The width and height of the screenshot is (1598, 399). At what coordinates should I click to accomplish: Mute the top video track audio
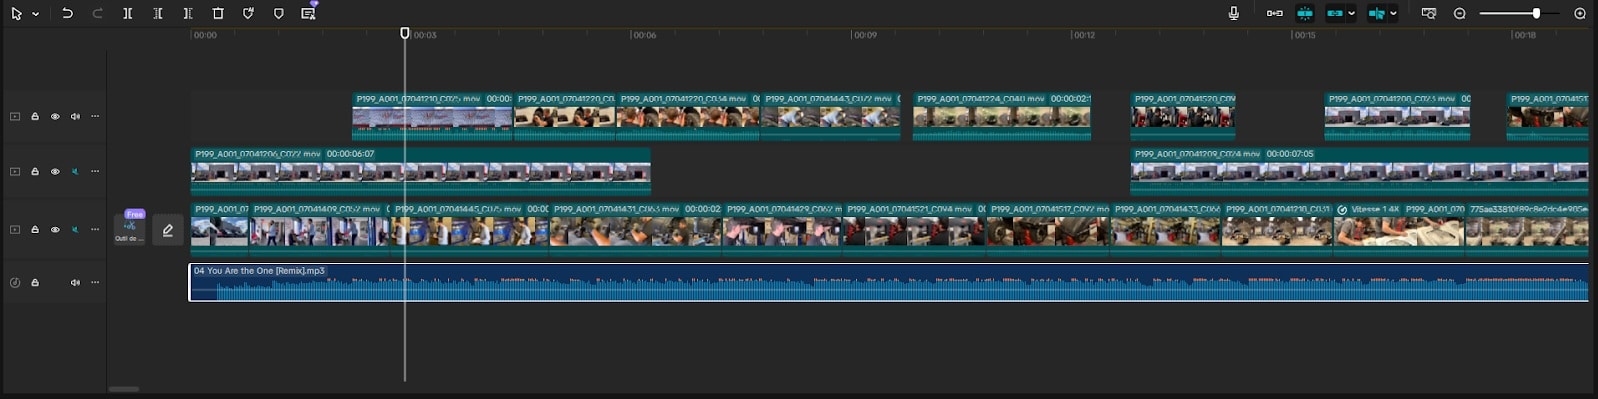tap(75, 117)
